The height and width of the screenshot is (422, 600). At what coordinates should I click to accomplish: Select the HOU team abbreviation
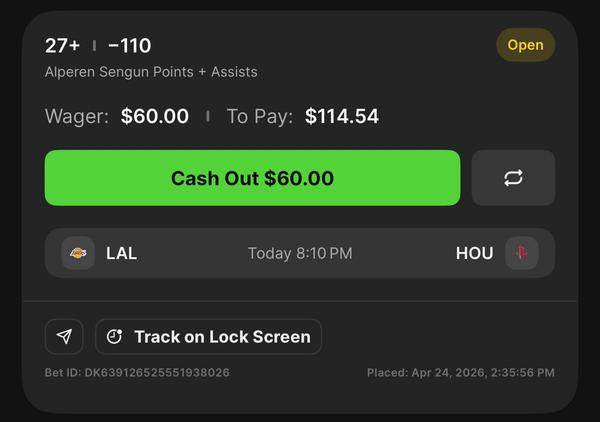pyautogui.click(x=474, y=253)
